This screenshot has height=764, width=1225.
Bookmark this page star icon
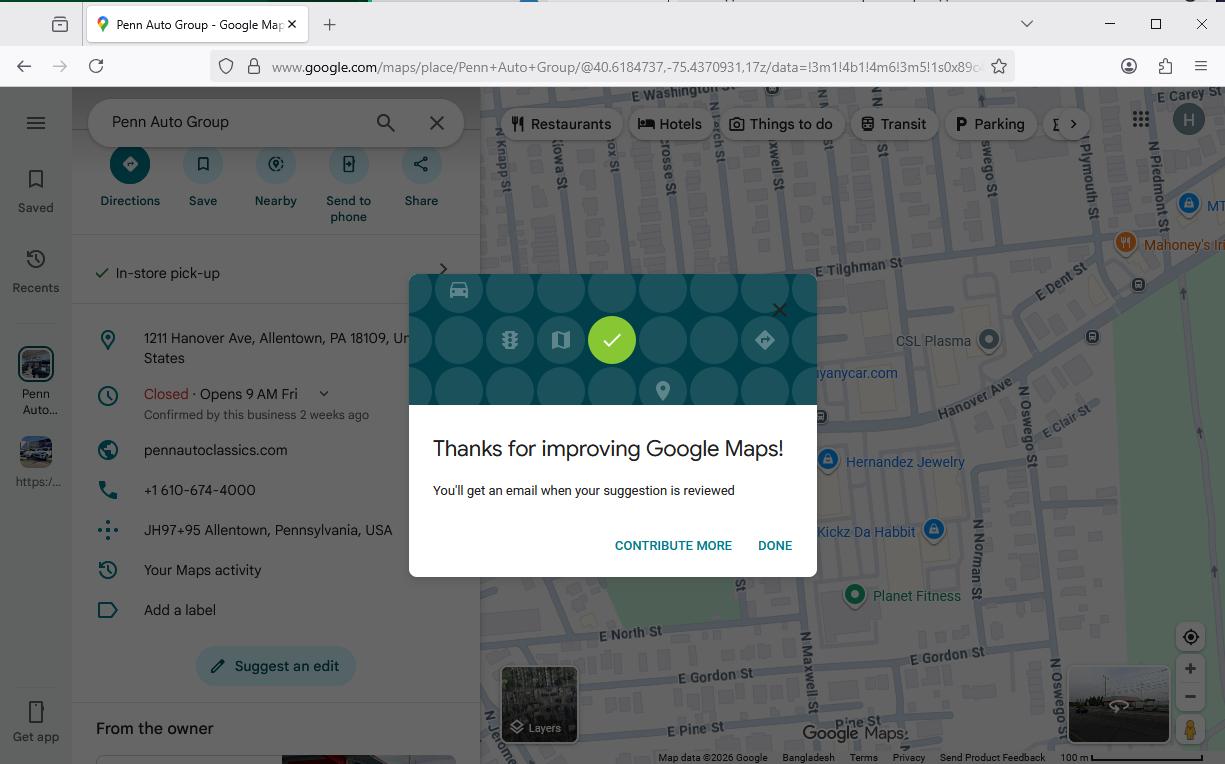tap(998, 66)
